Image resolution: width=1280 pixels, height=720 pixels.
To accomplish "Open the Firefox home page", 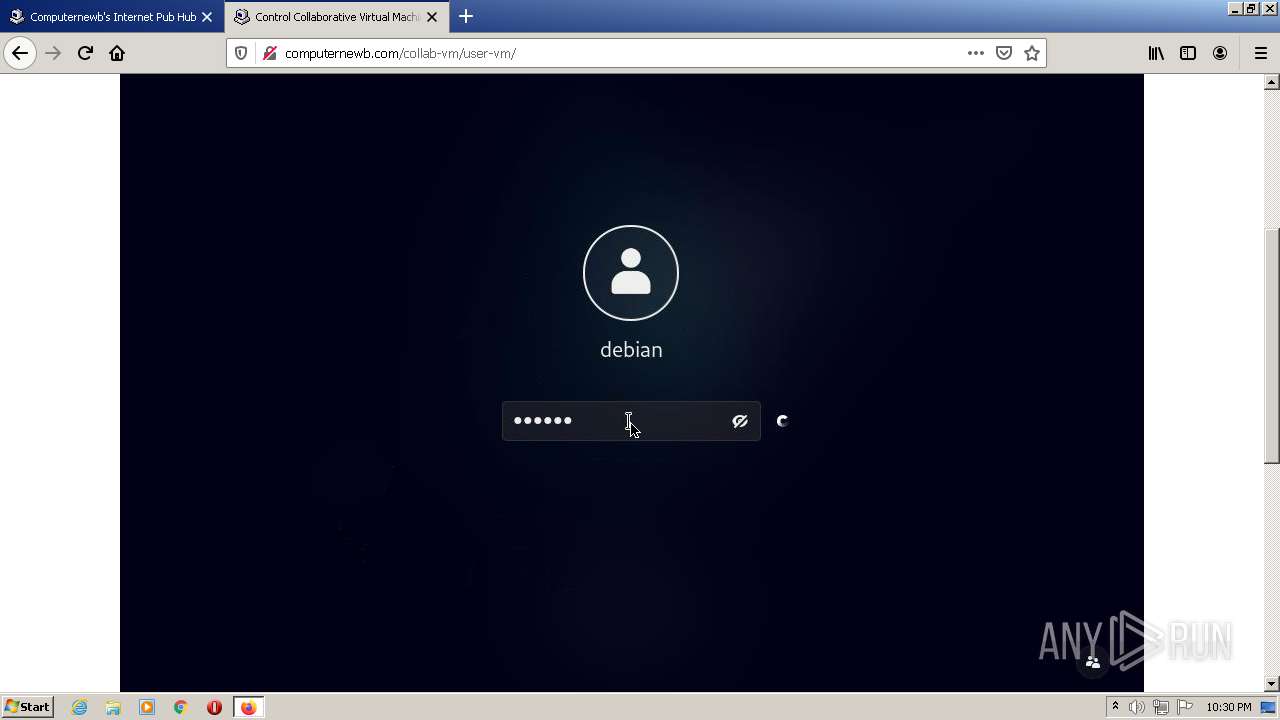I will click(x=117, y=53).
